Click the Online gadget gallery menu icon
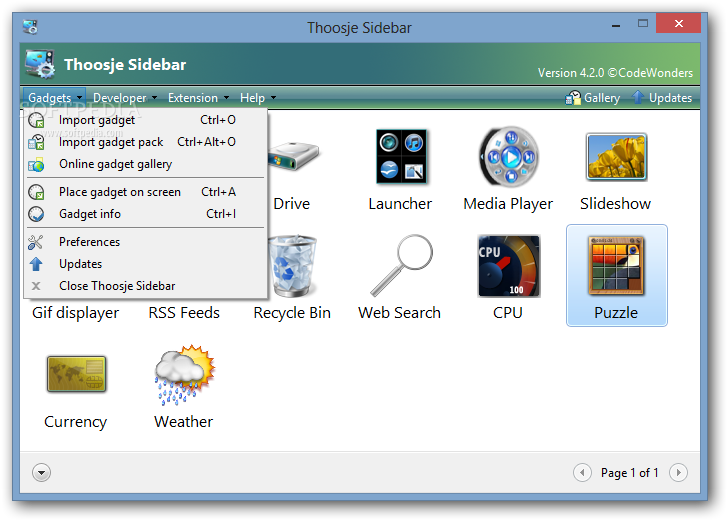Screen dimensions: 728x521 [36, 164]
